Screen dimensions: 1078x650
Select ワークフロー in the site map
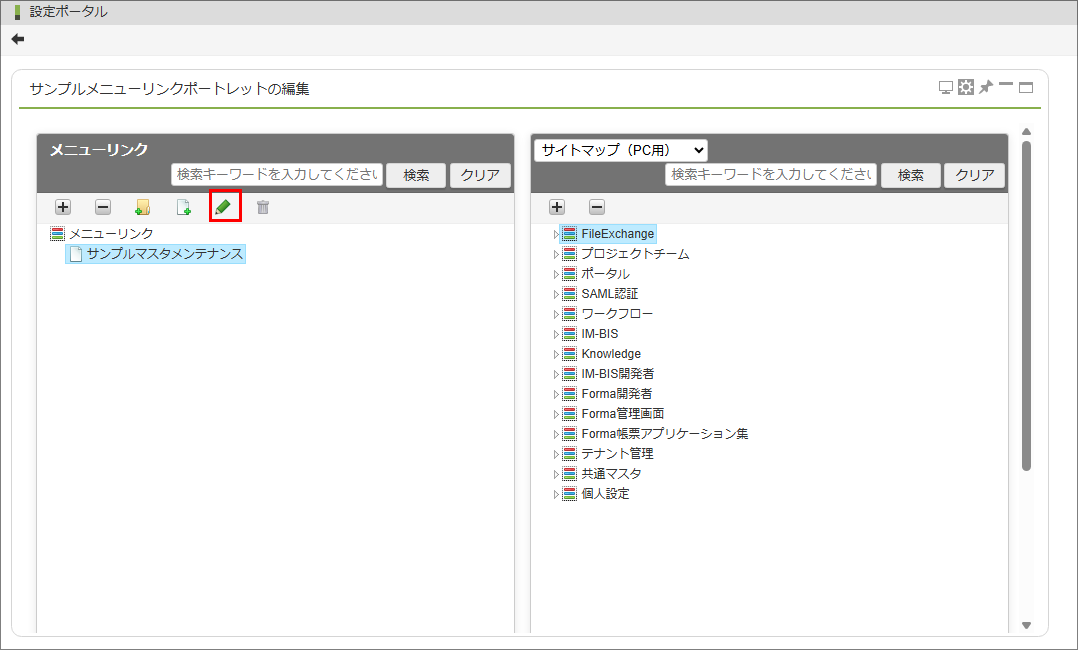pyautogui.click(x=617, y=314)
